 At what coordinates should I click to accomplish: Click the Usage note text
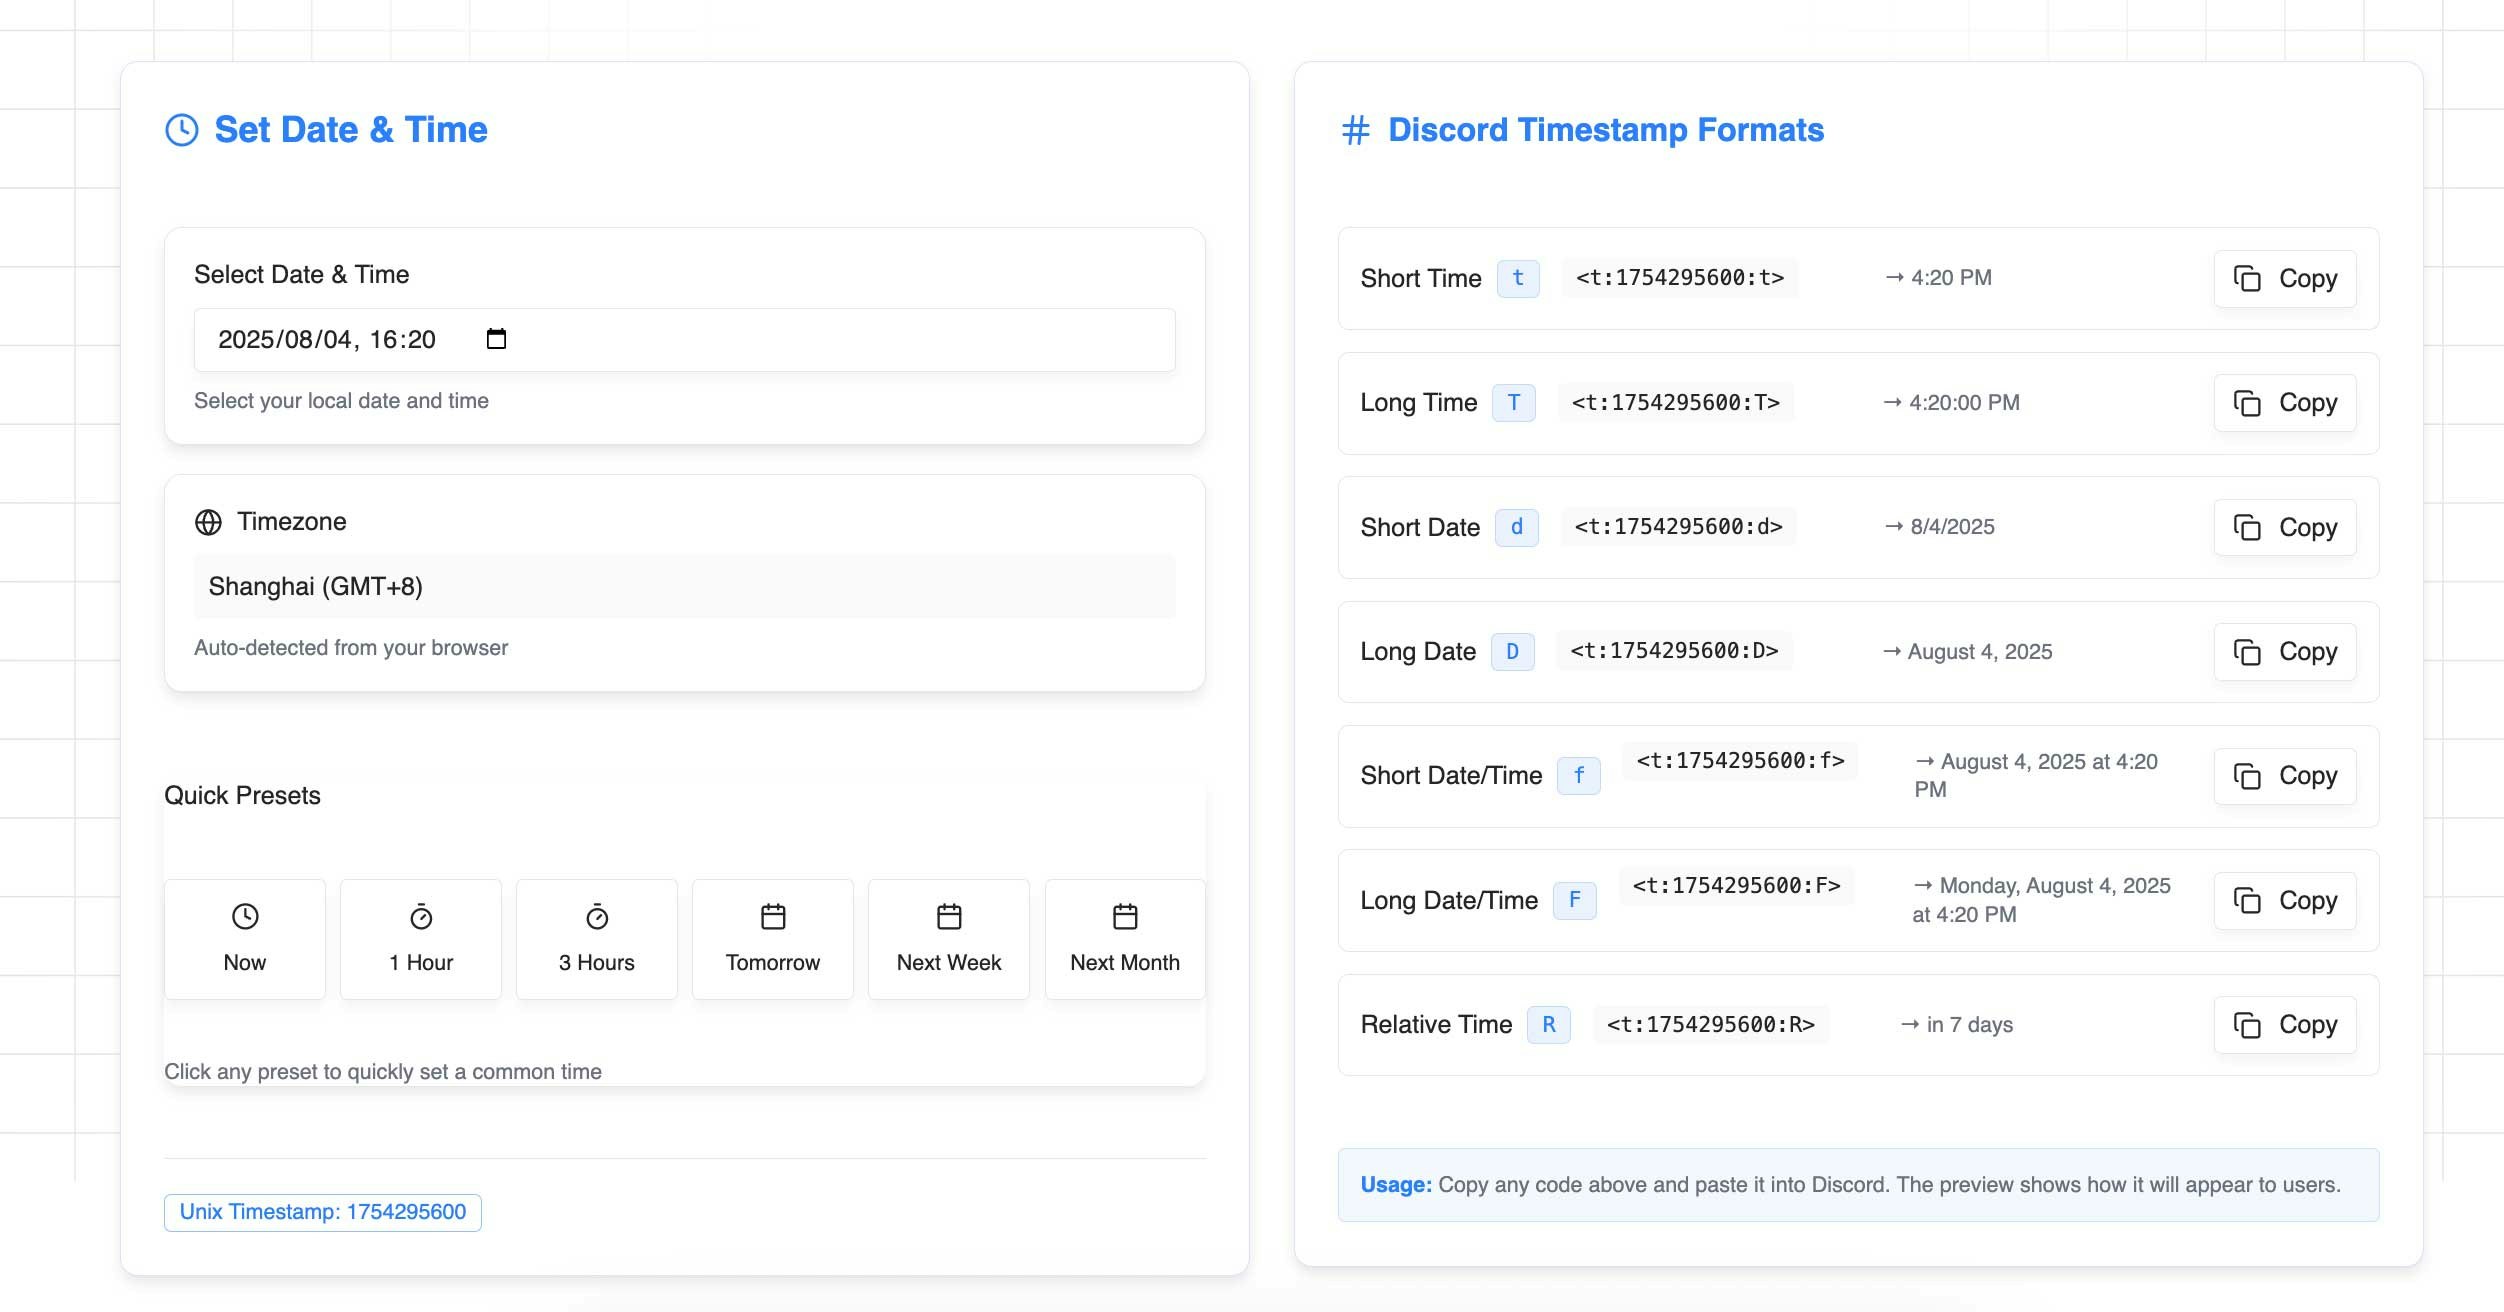click(x=1850, y=1185)
